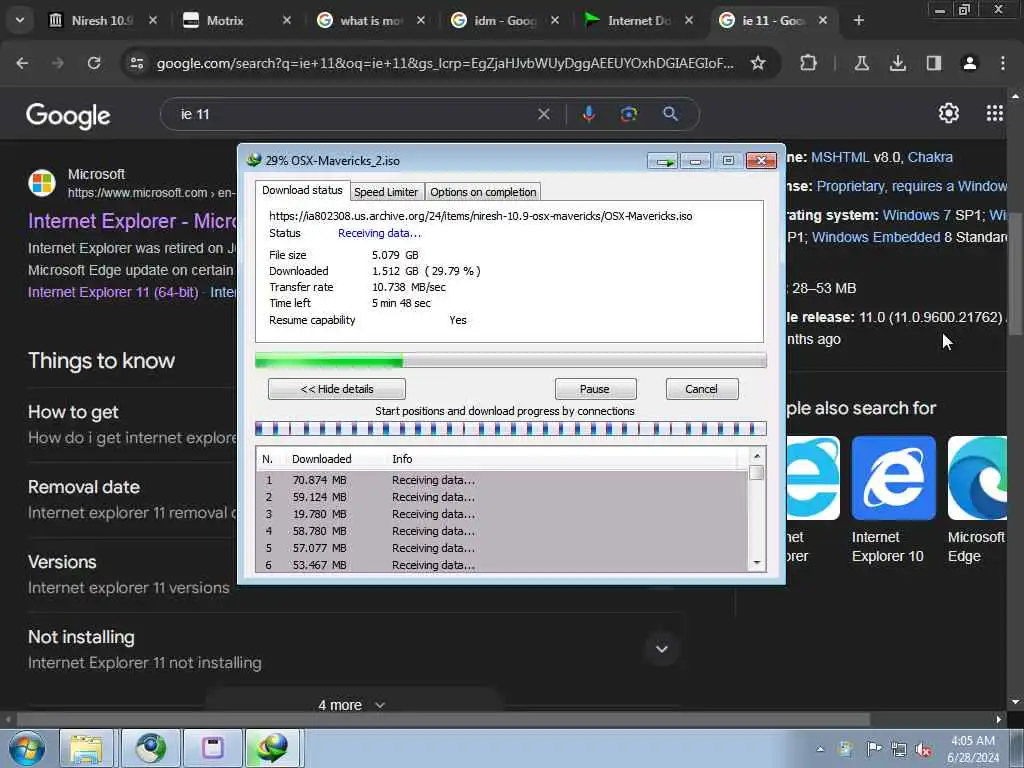Toggle Chrome side panel icon

coord(933,63)
